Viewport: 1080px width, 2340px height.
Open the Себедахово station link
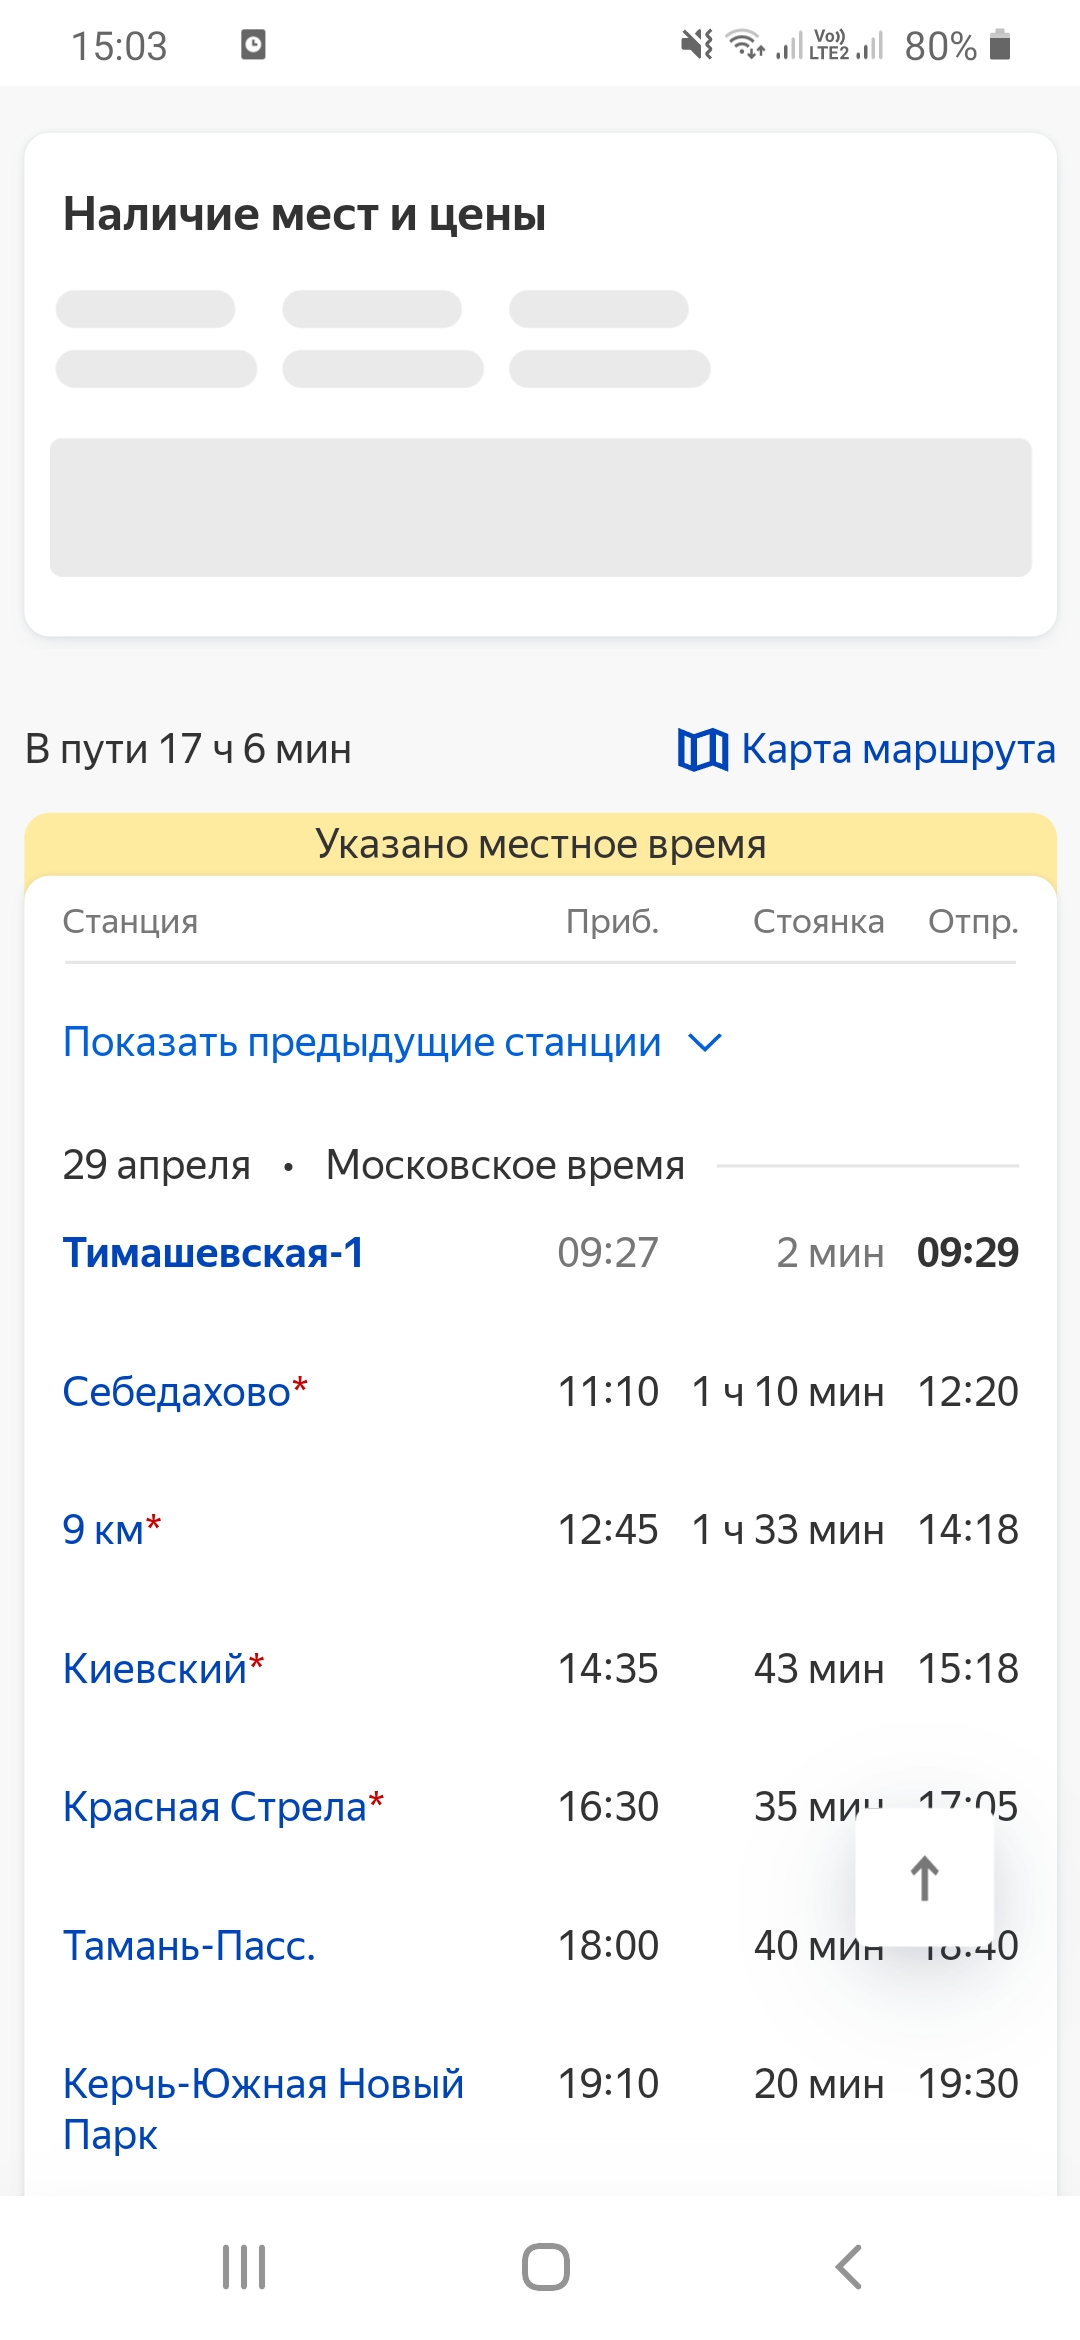177,1391
